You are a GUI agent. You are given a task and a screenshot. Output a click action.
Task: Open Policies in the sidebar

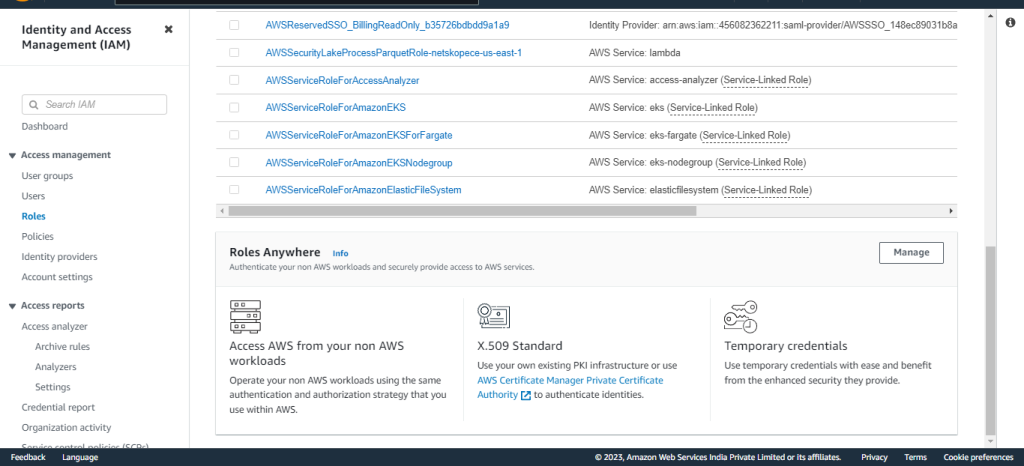pos(37,236)
